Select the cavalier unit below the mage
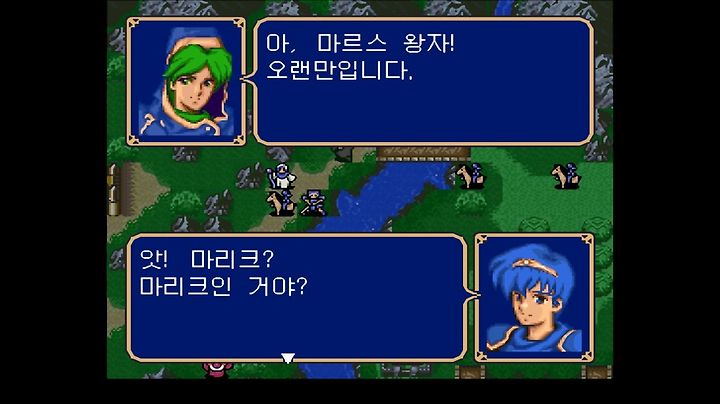 click(x=281, y=203)
